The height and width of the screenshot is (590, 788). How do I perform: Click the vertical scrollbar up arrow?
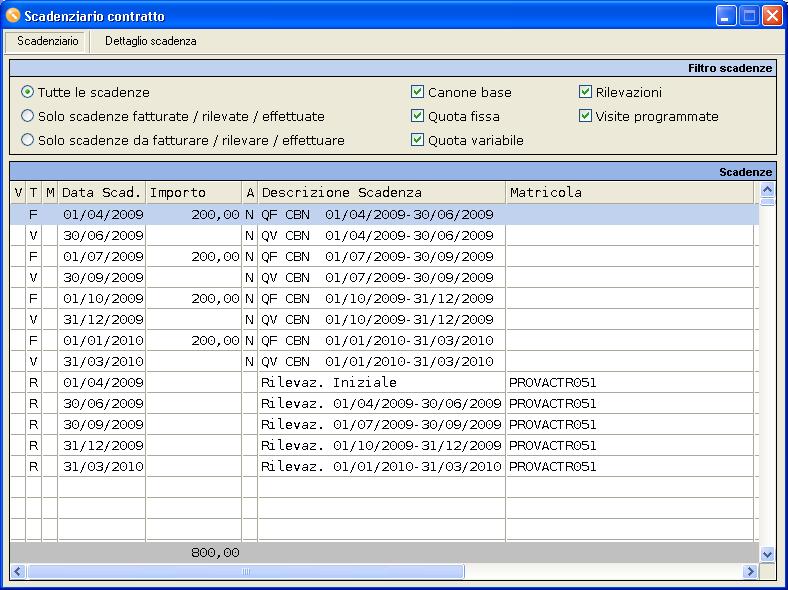(x=767, y=189)
